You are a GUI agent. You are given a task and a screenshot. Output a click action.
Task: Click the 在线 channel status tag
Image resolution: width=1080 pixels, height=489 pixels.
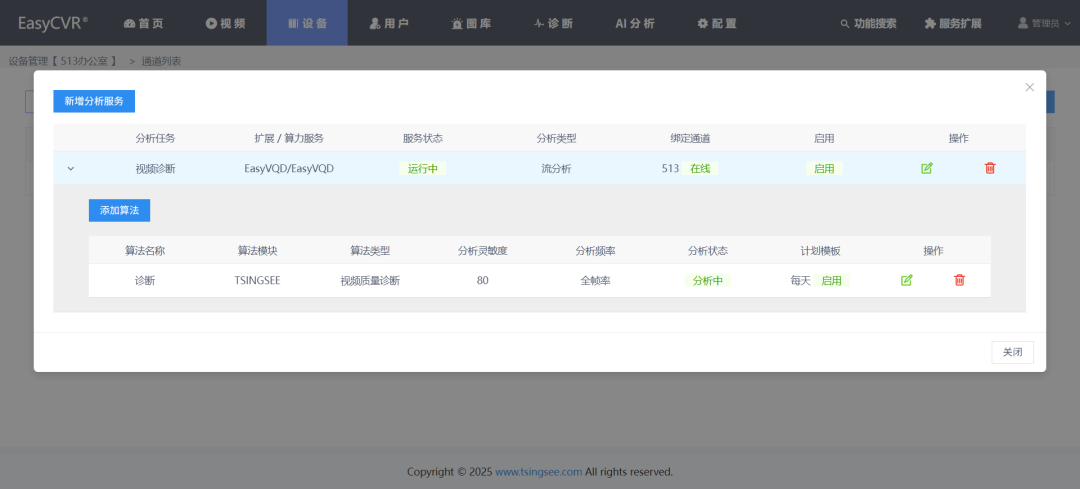[x=700, y=168]
